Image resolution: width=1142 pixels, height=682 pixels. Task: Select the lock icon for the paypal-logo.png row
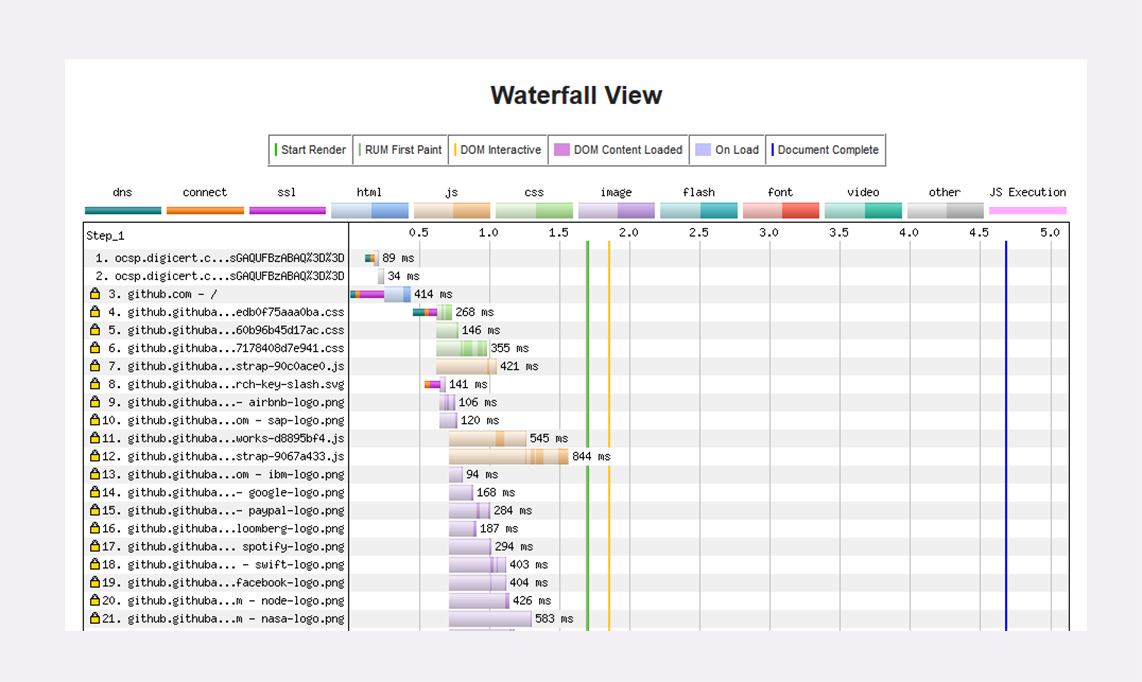95,510
